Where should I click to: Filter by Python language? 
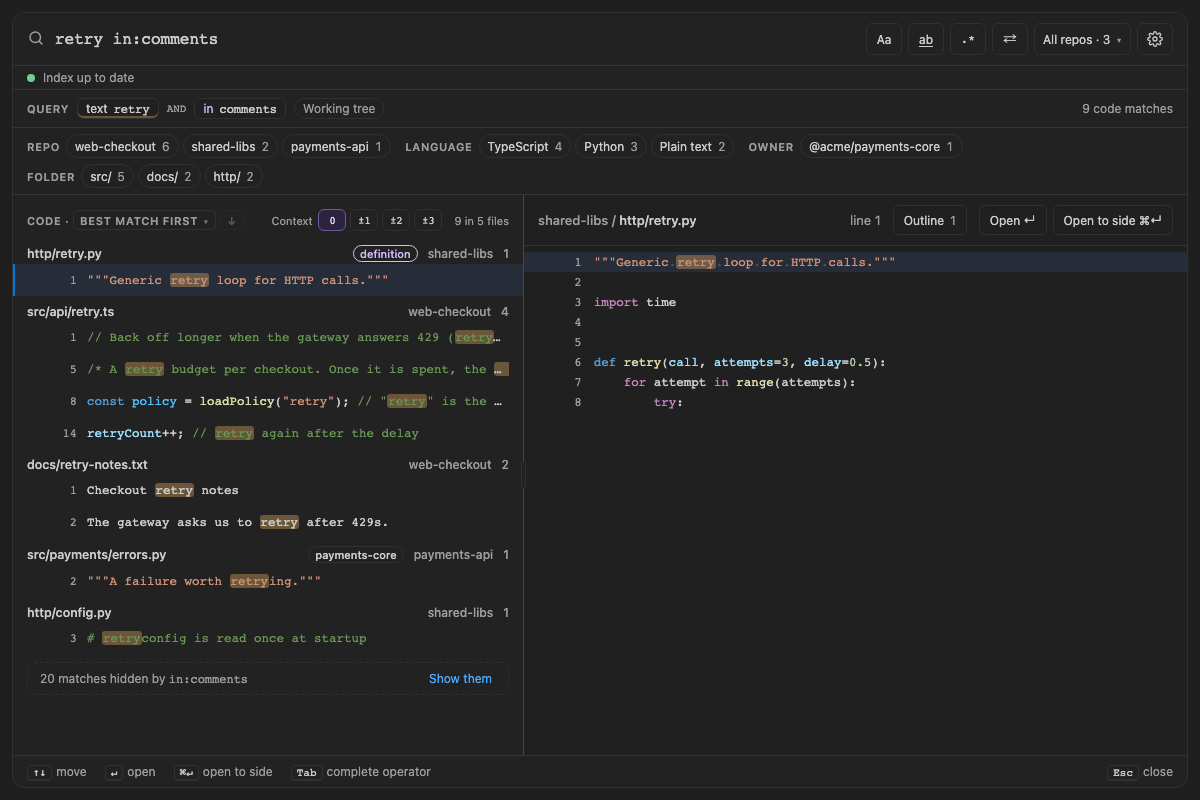(611, 147)
